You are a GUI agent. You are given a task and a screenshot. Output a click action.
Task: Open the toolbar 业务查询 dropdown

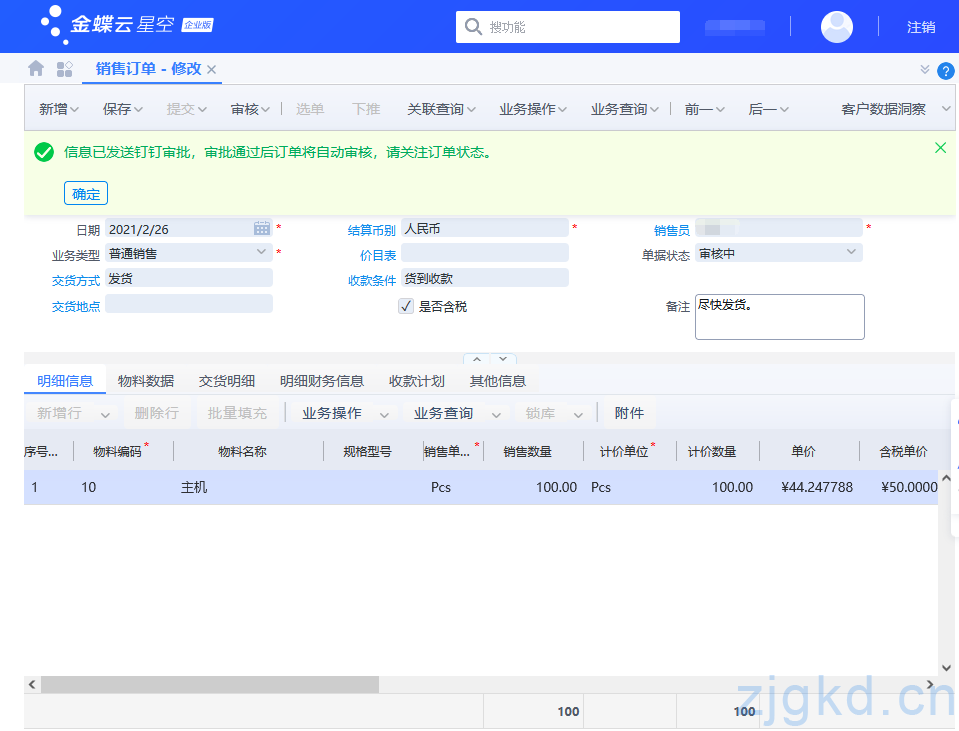tap(624, 109)
